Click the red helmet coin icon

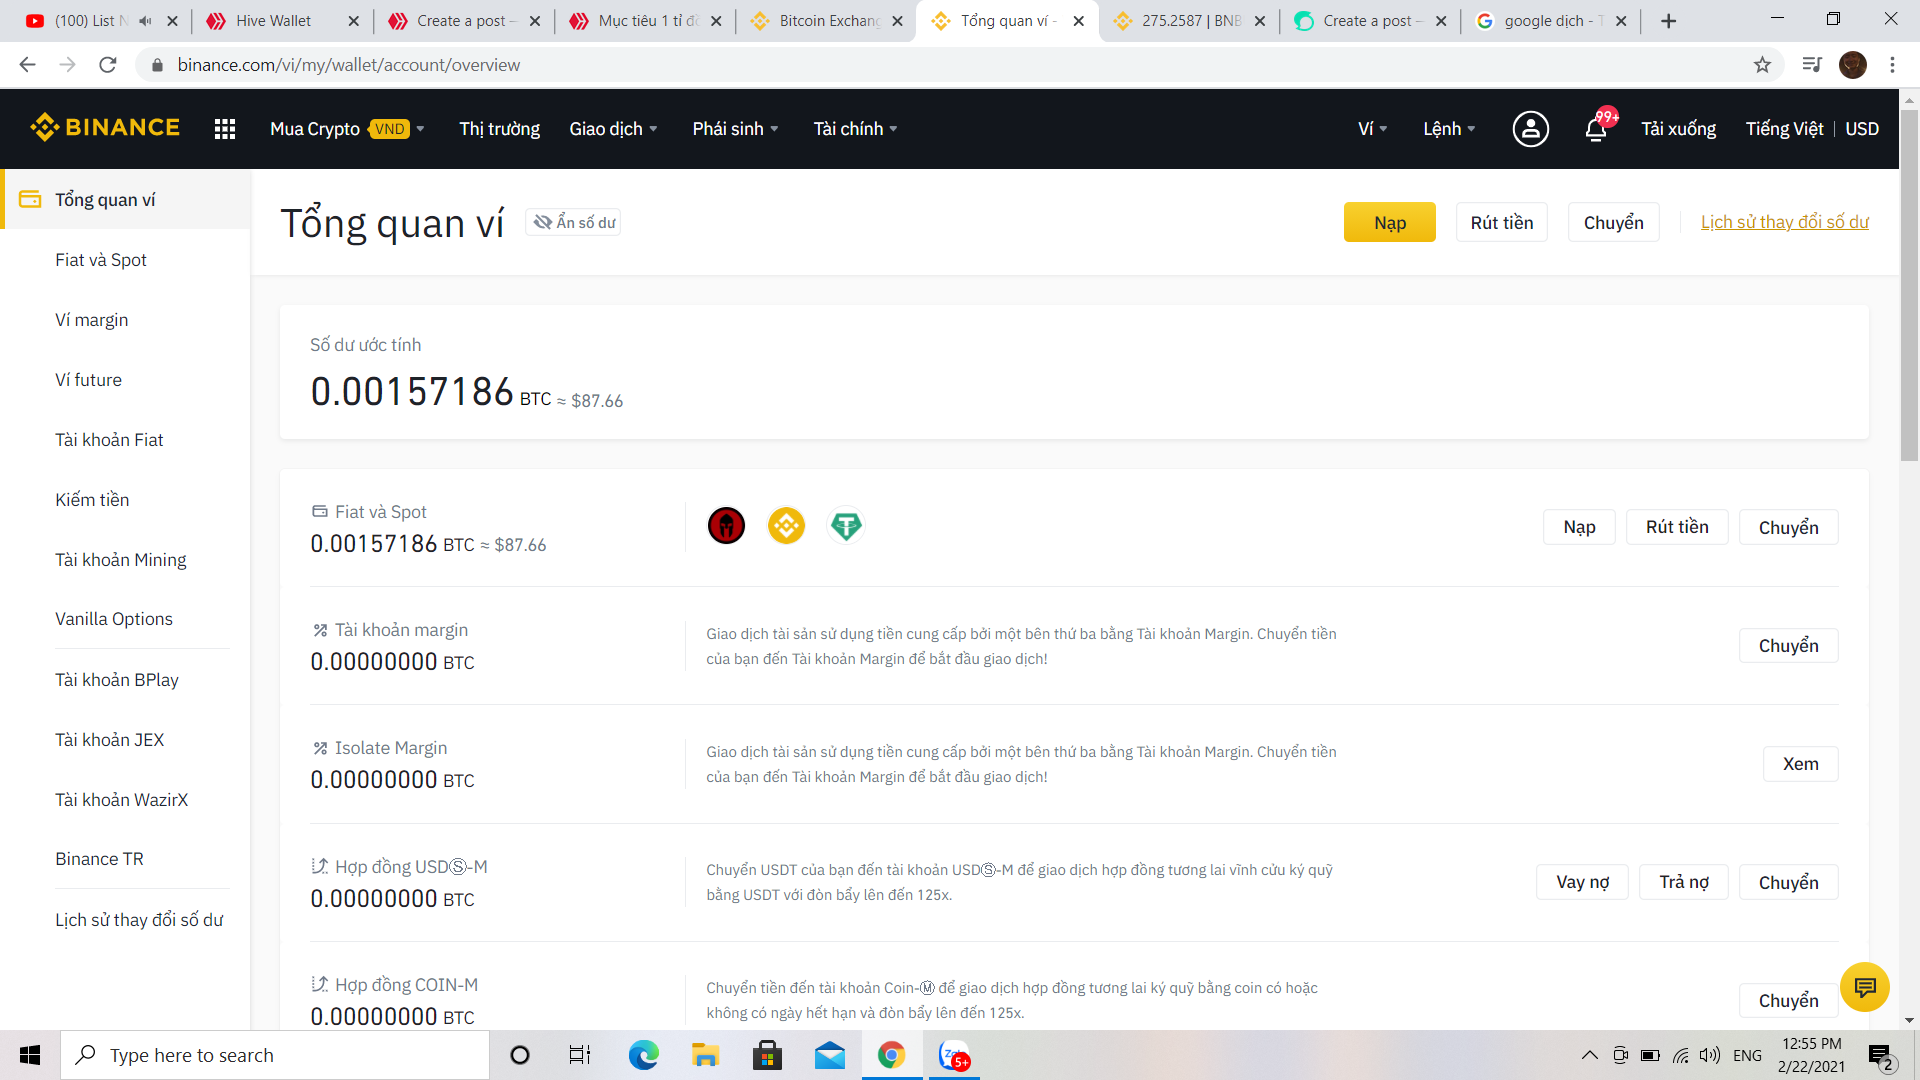726,526
